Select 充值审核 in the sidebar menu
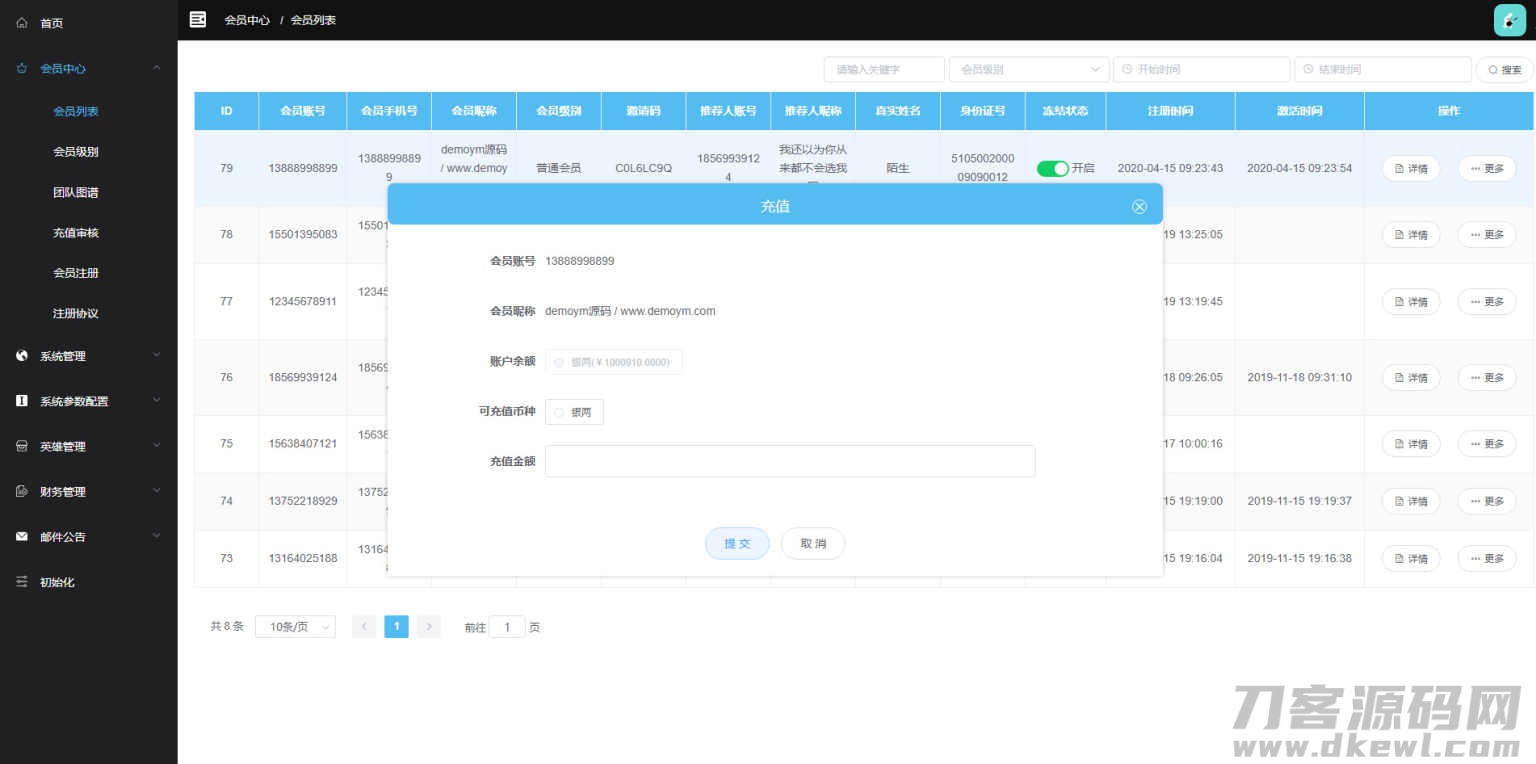This screenshot has width=1536, height=764. tap(75, 232)
